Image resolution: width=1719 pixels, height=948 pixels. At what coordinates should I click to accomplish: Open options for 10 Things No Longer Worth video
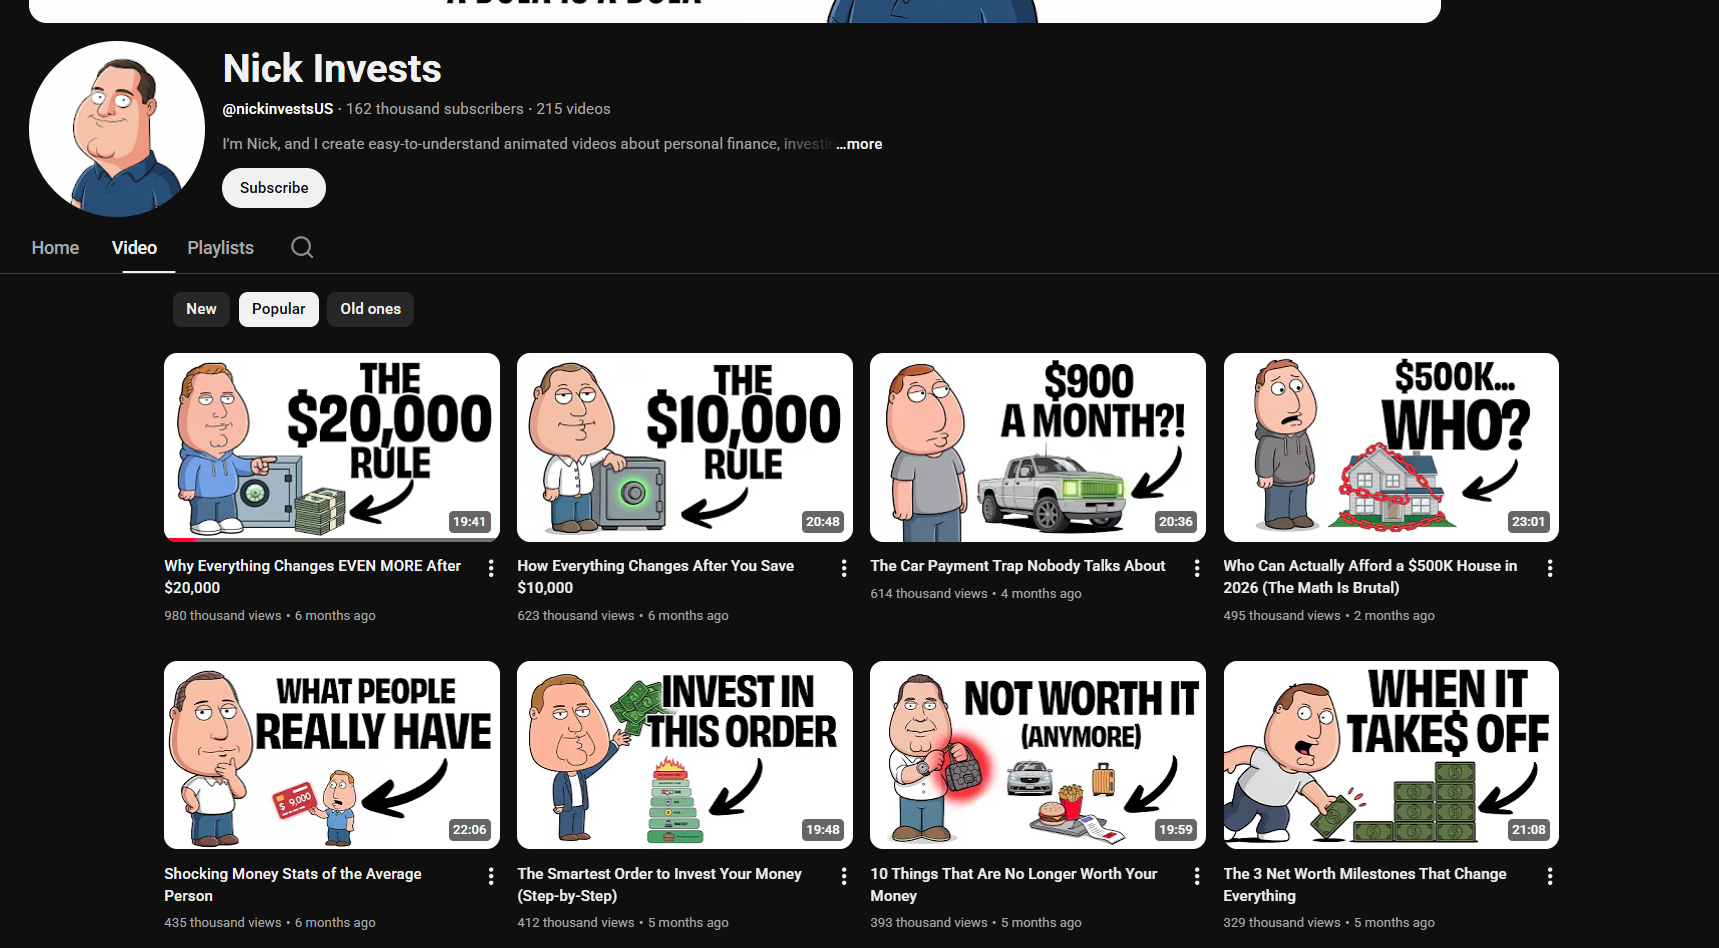pos(1197,876)
